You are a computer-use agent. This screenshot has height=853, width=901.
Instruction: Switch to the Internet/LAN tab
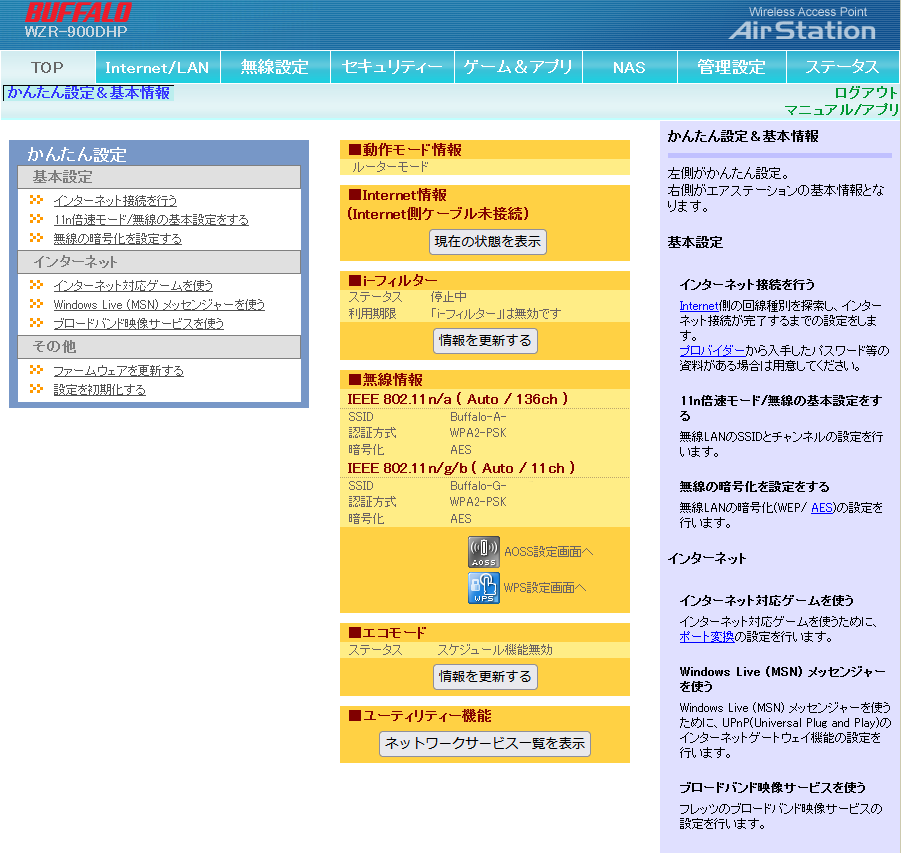point(157,66)
